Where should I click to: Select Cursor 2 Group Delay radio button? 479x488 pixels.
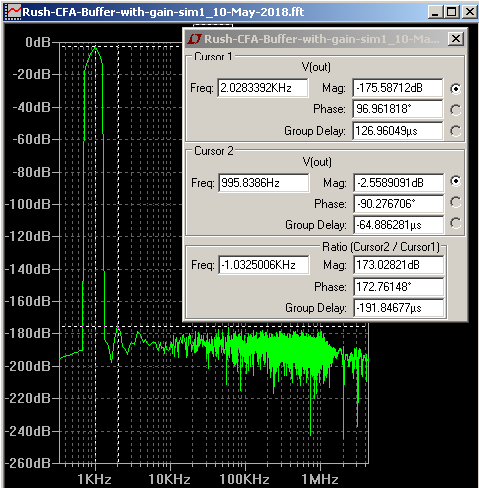coord(455,223)
